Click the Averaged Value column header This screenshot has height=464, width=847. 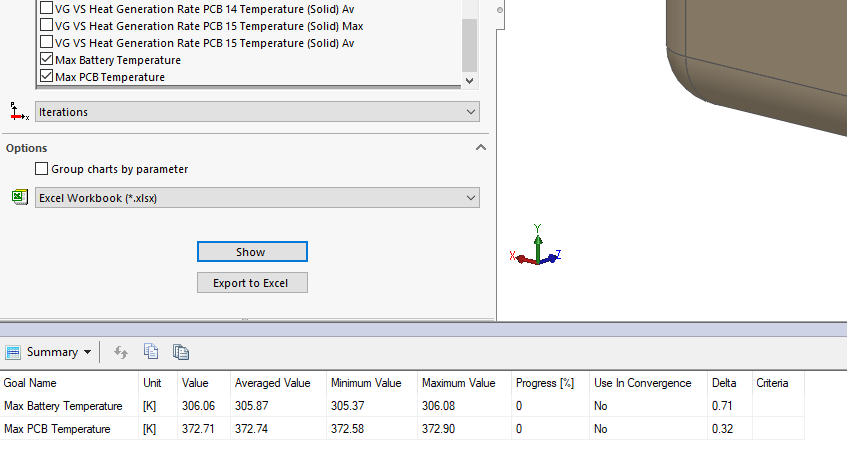pyautogui.click(x=272, y=383)
